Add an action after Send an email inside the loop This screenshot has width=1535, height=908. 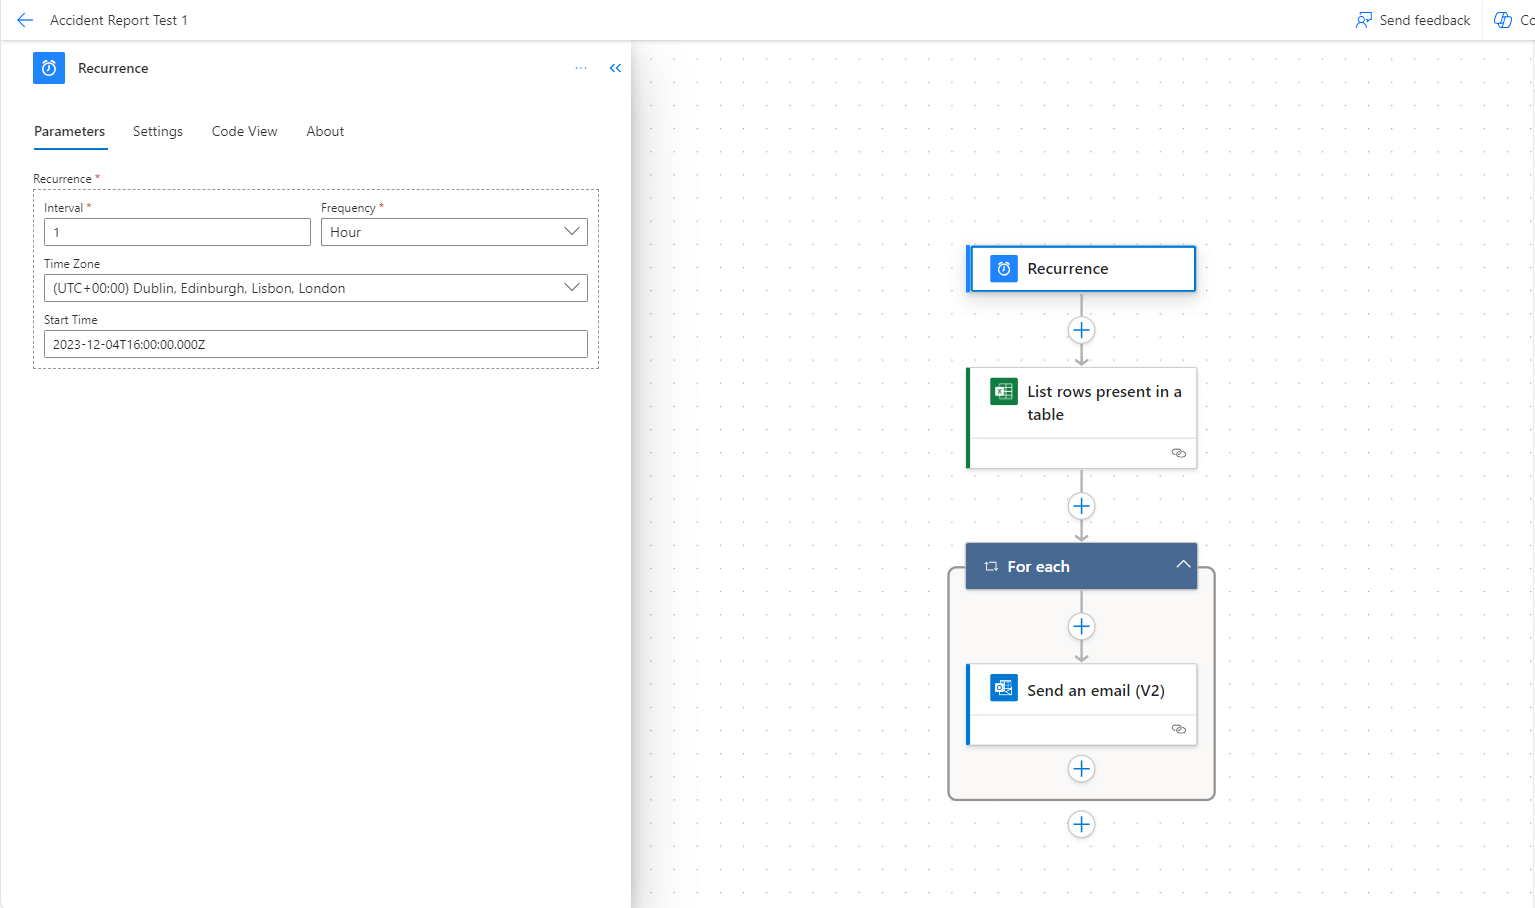point(1081,769)
